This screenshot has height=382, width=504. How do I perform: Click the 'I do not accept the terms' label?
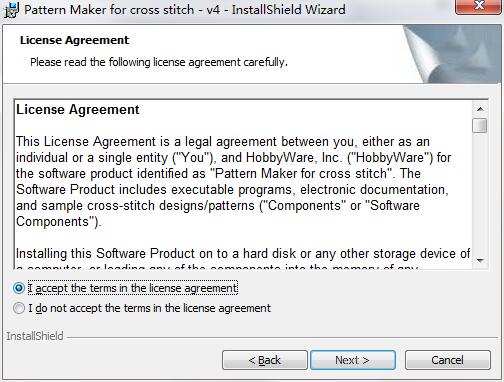(x=149, y=308)
